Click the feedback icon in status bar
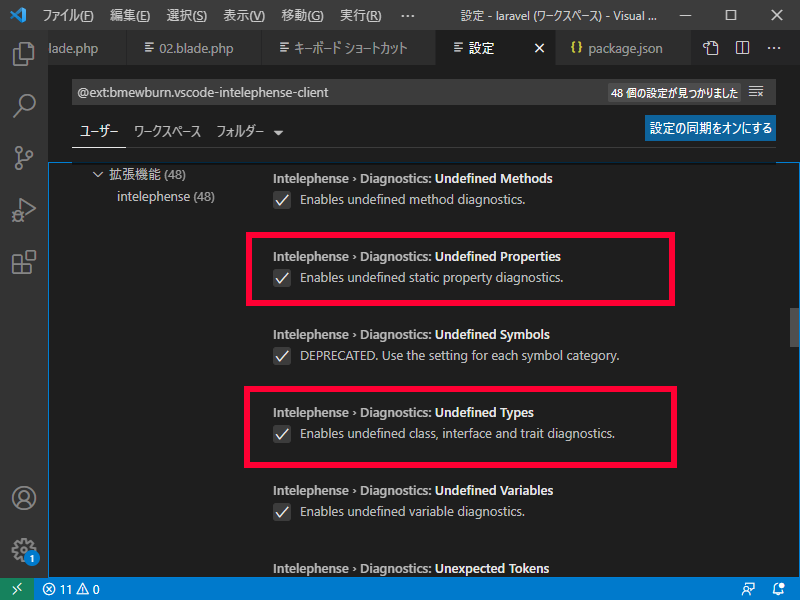Image resolution: width=800 pixels, height=600 pixels. pyautogui.click(x=748, y=590)
